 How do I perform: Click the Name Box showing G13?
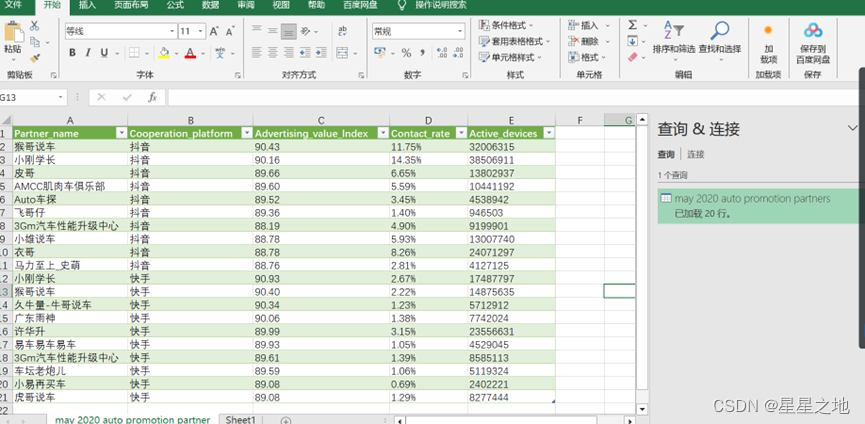(32, 98)
